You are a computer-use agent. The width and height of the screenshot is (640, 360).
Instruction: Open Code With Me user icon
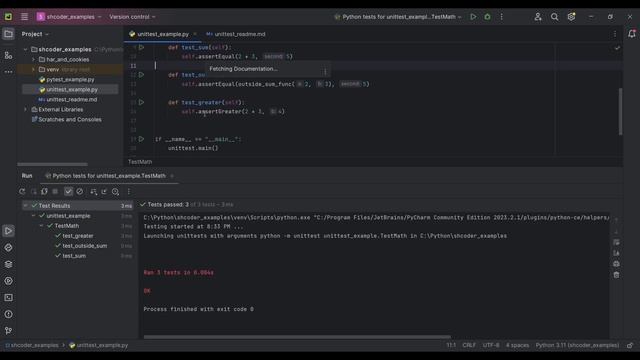tap(538, 17)
